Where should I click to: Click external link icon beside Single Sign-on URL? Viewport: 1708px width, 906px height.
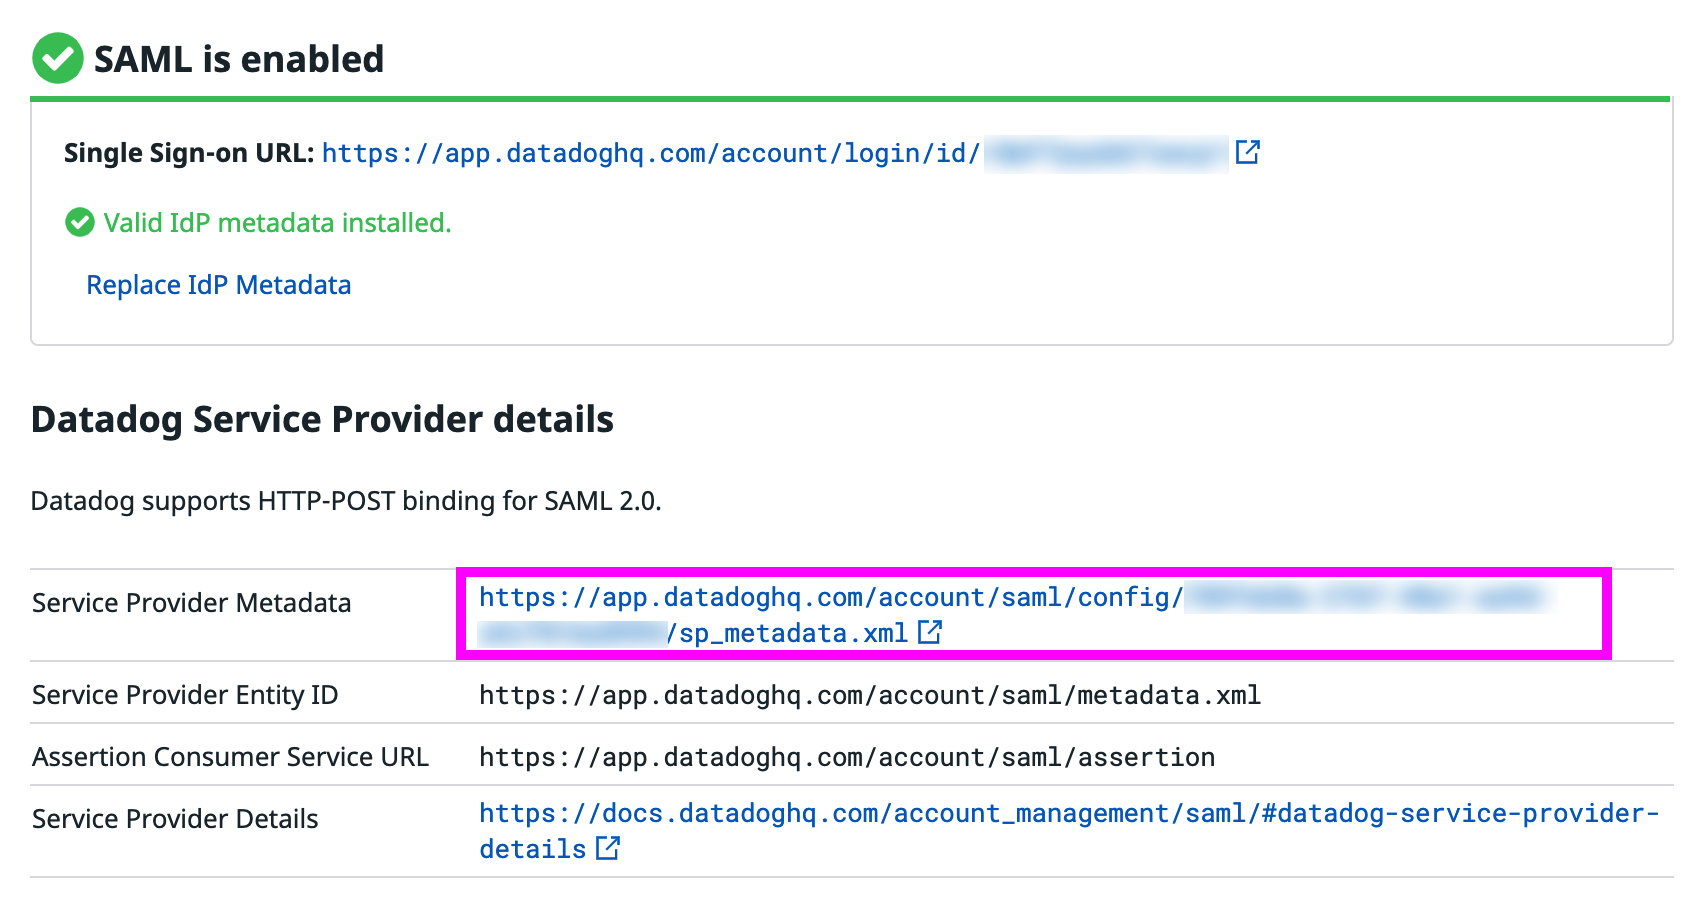pos(1247,152)
